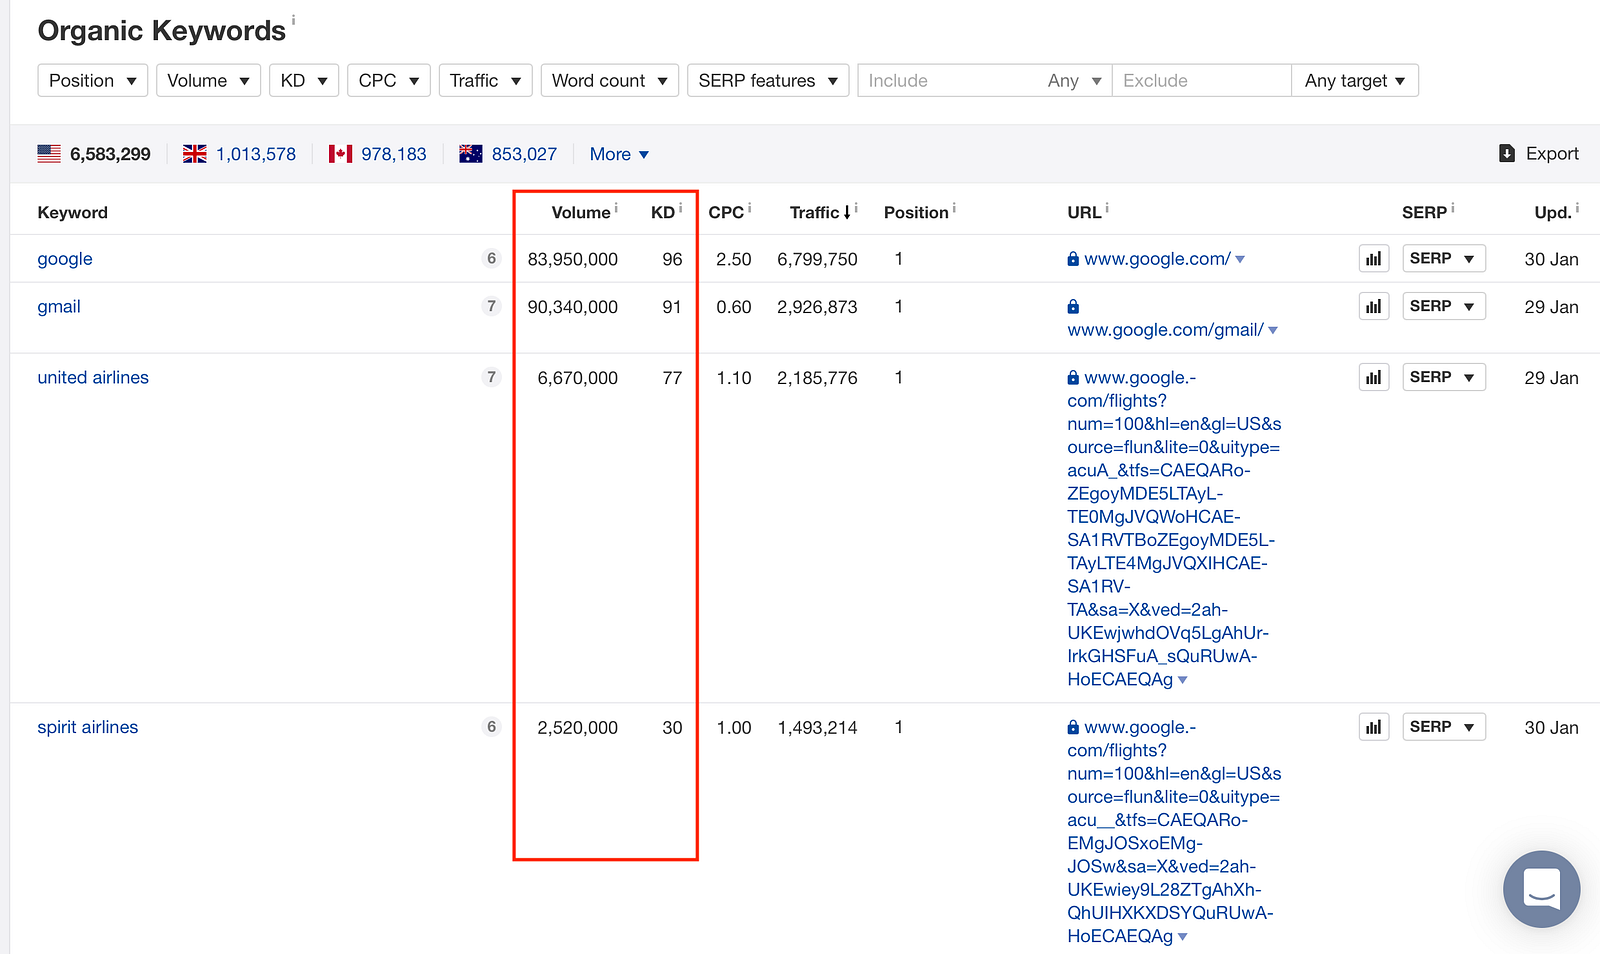Open SERP dropdown for gmail row
Viewport: 1600px width, 954px height.
(x=1443, y=306)
